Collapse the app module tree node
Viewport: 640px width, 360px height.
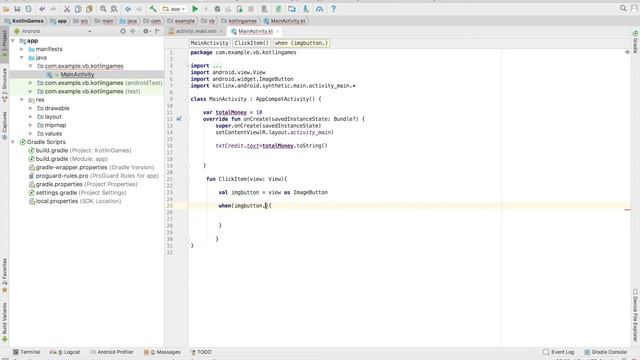click(13, 41)
